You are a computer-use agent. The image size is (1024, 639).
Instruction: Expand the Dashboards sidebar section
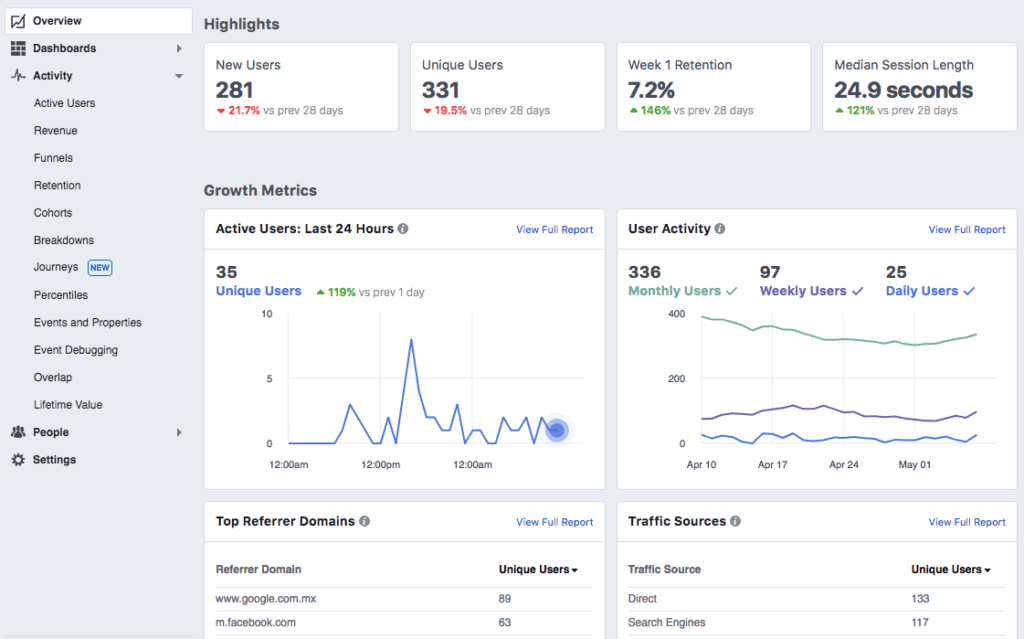(180, 48)
